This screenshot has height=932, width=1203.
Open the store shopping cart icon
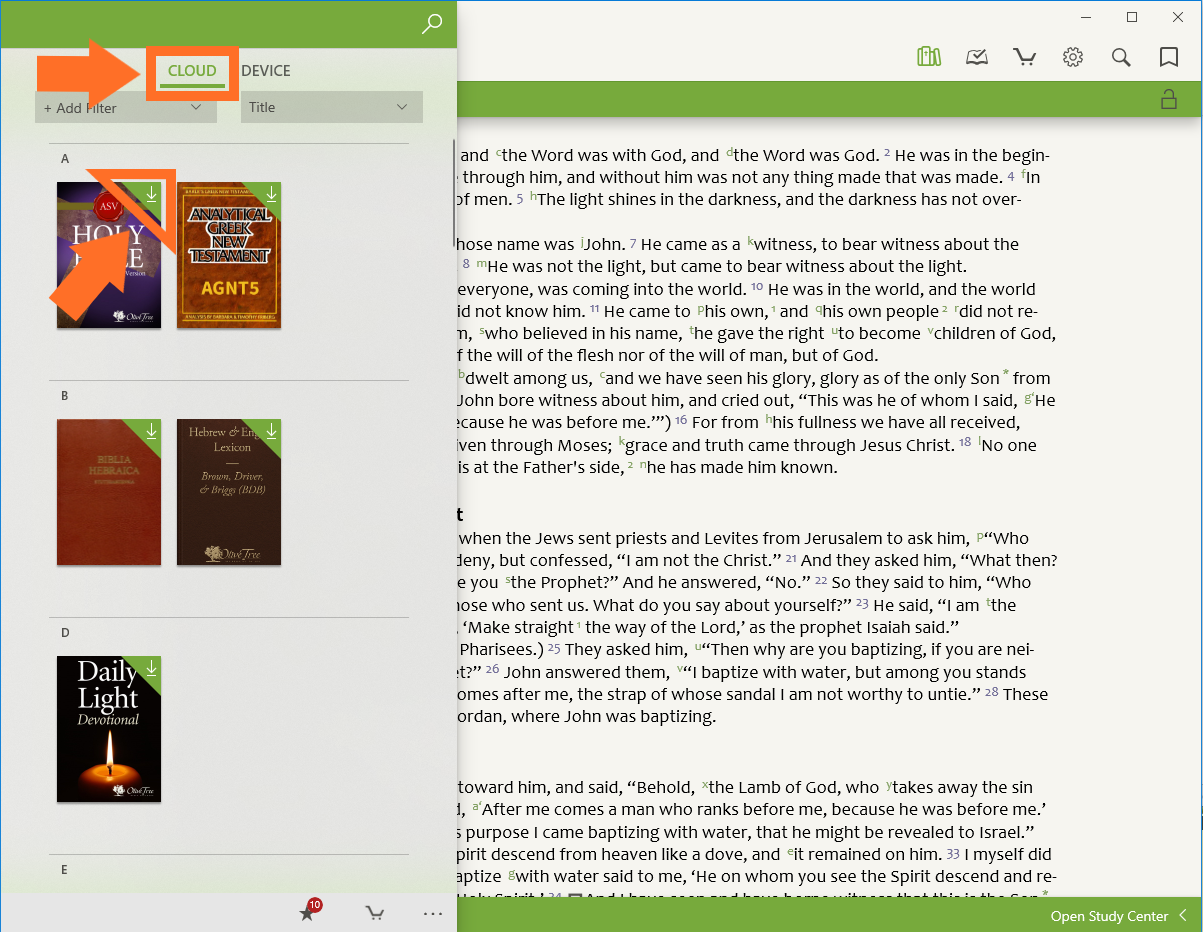(1024, 57)
